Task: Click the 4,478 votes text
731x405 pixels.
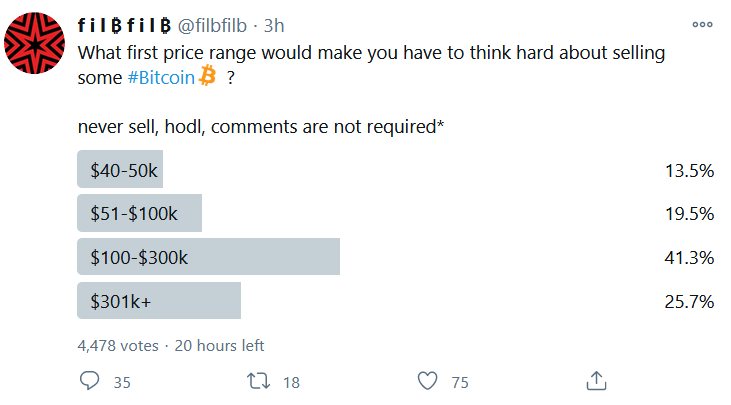Action: tap(118, 346)
